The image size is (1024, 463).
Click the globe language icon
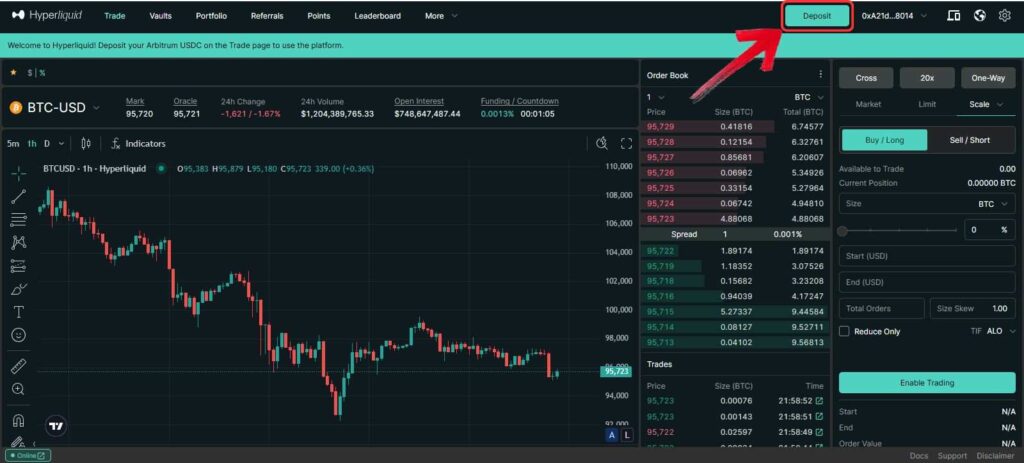point(979,16)
